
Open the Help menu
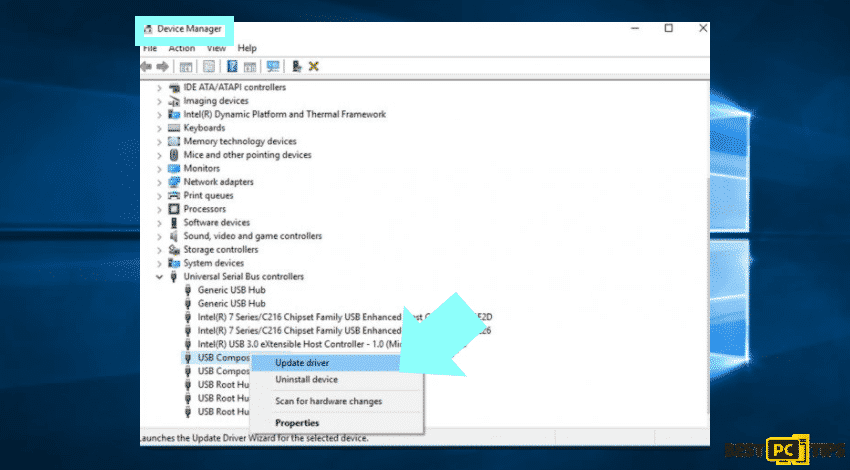point(247,48)
